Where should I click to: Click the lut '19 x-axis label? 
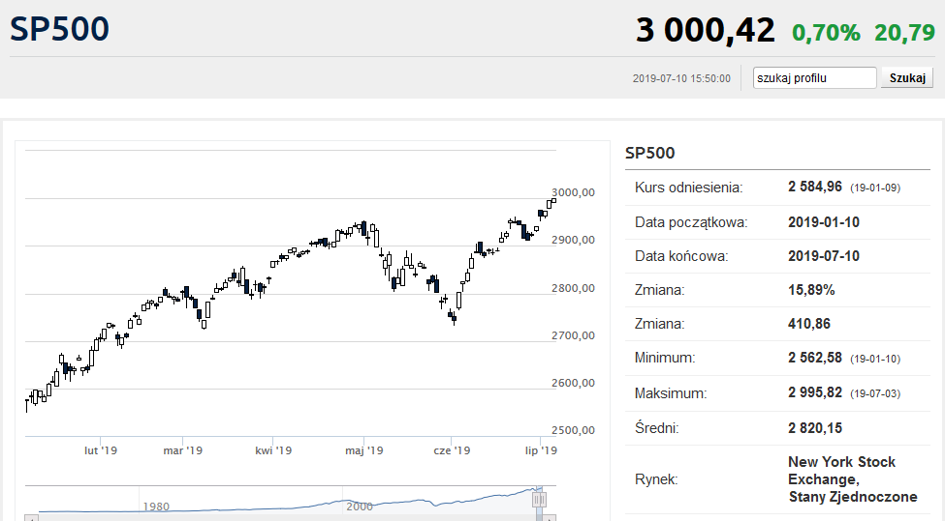click(101, 450)
